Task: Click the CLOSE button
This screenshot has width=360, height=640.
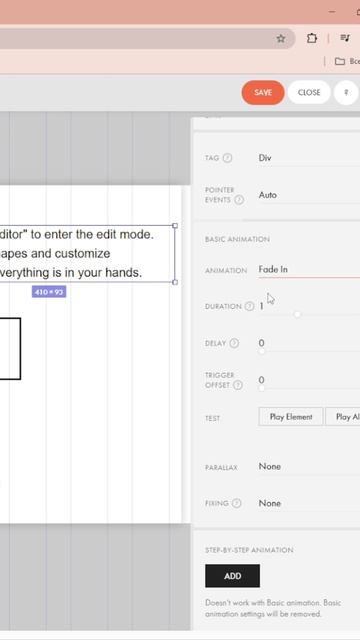Action: [309, 93]
